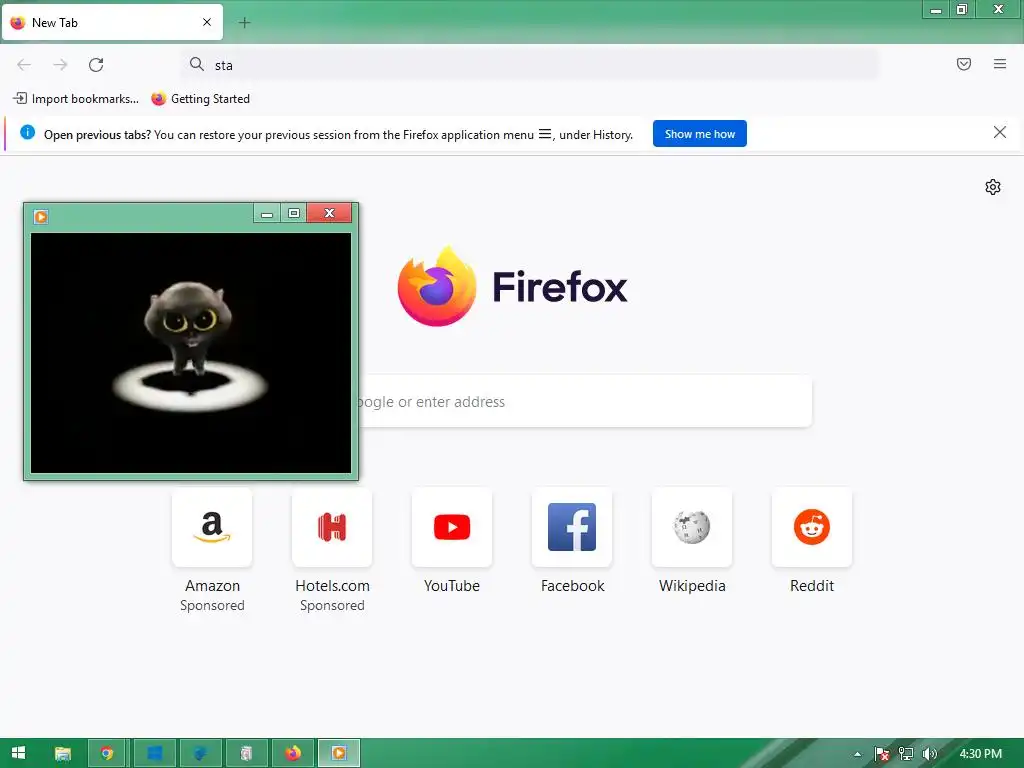Click the media player window's title icon
The height and width of the screenshot is (768, 1024).
click(x=40, y=216)
